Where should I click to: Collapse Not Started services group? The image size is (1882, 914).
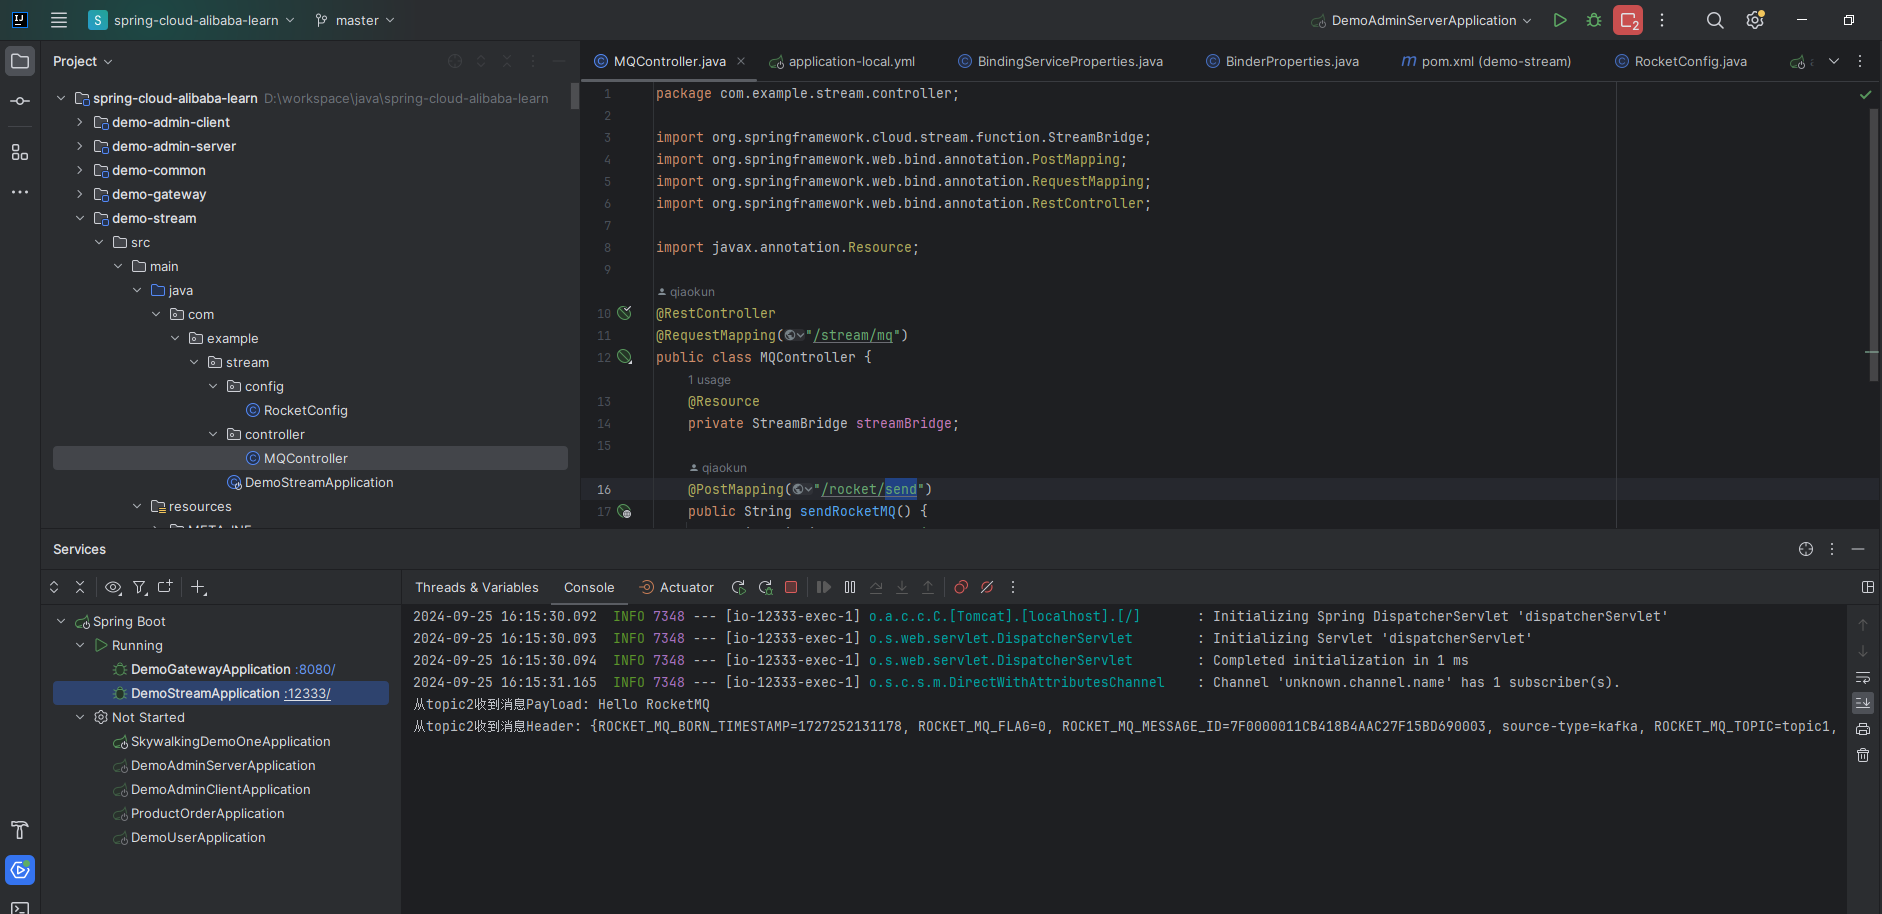point(80,717)
